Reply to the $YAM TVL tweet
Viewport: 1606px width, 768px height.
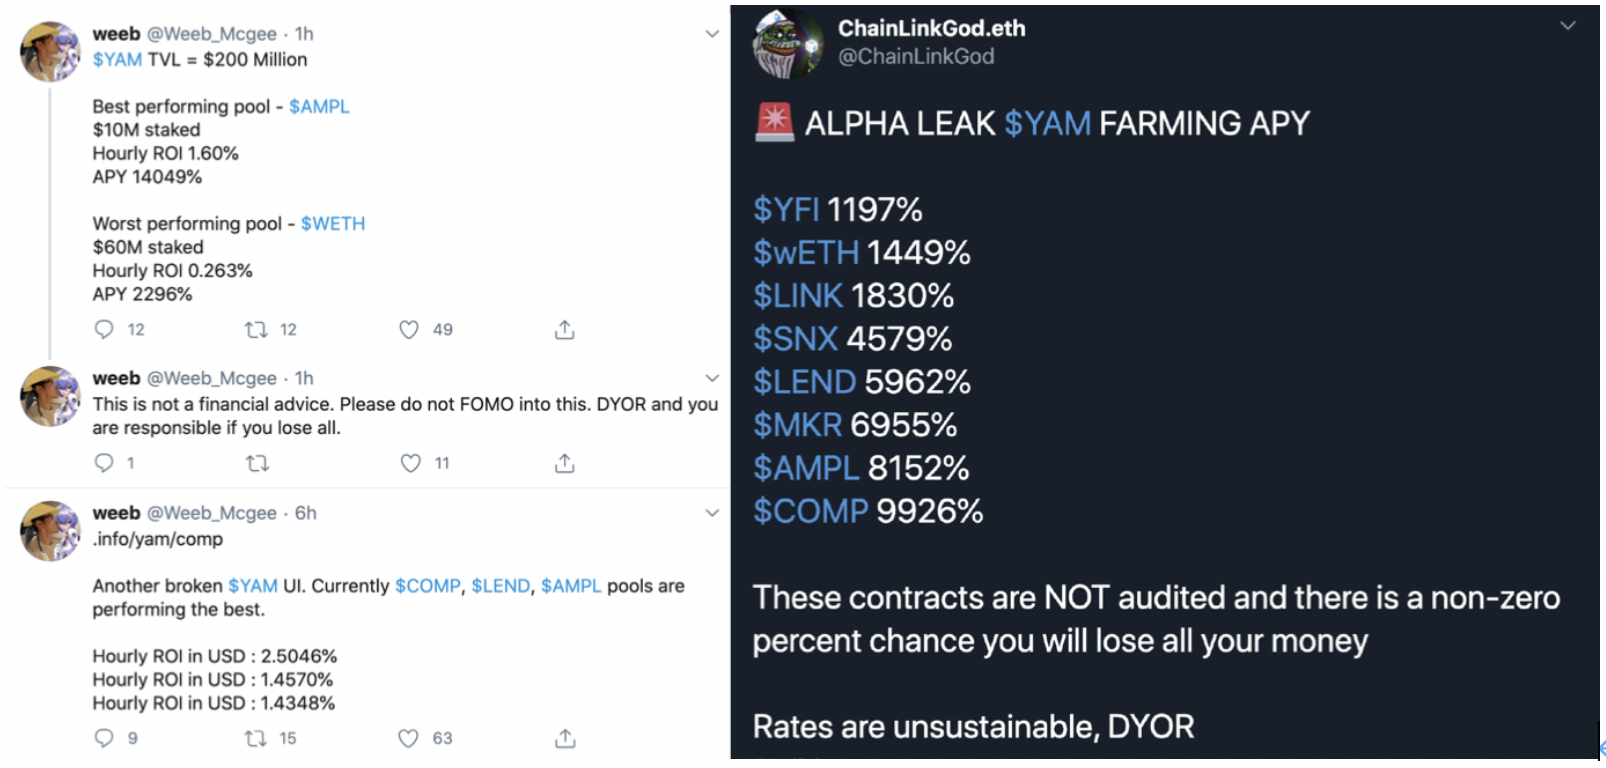tap(104, 330)
